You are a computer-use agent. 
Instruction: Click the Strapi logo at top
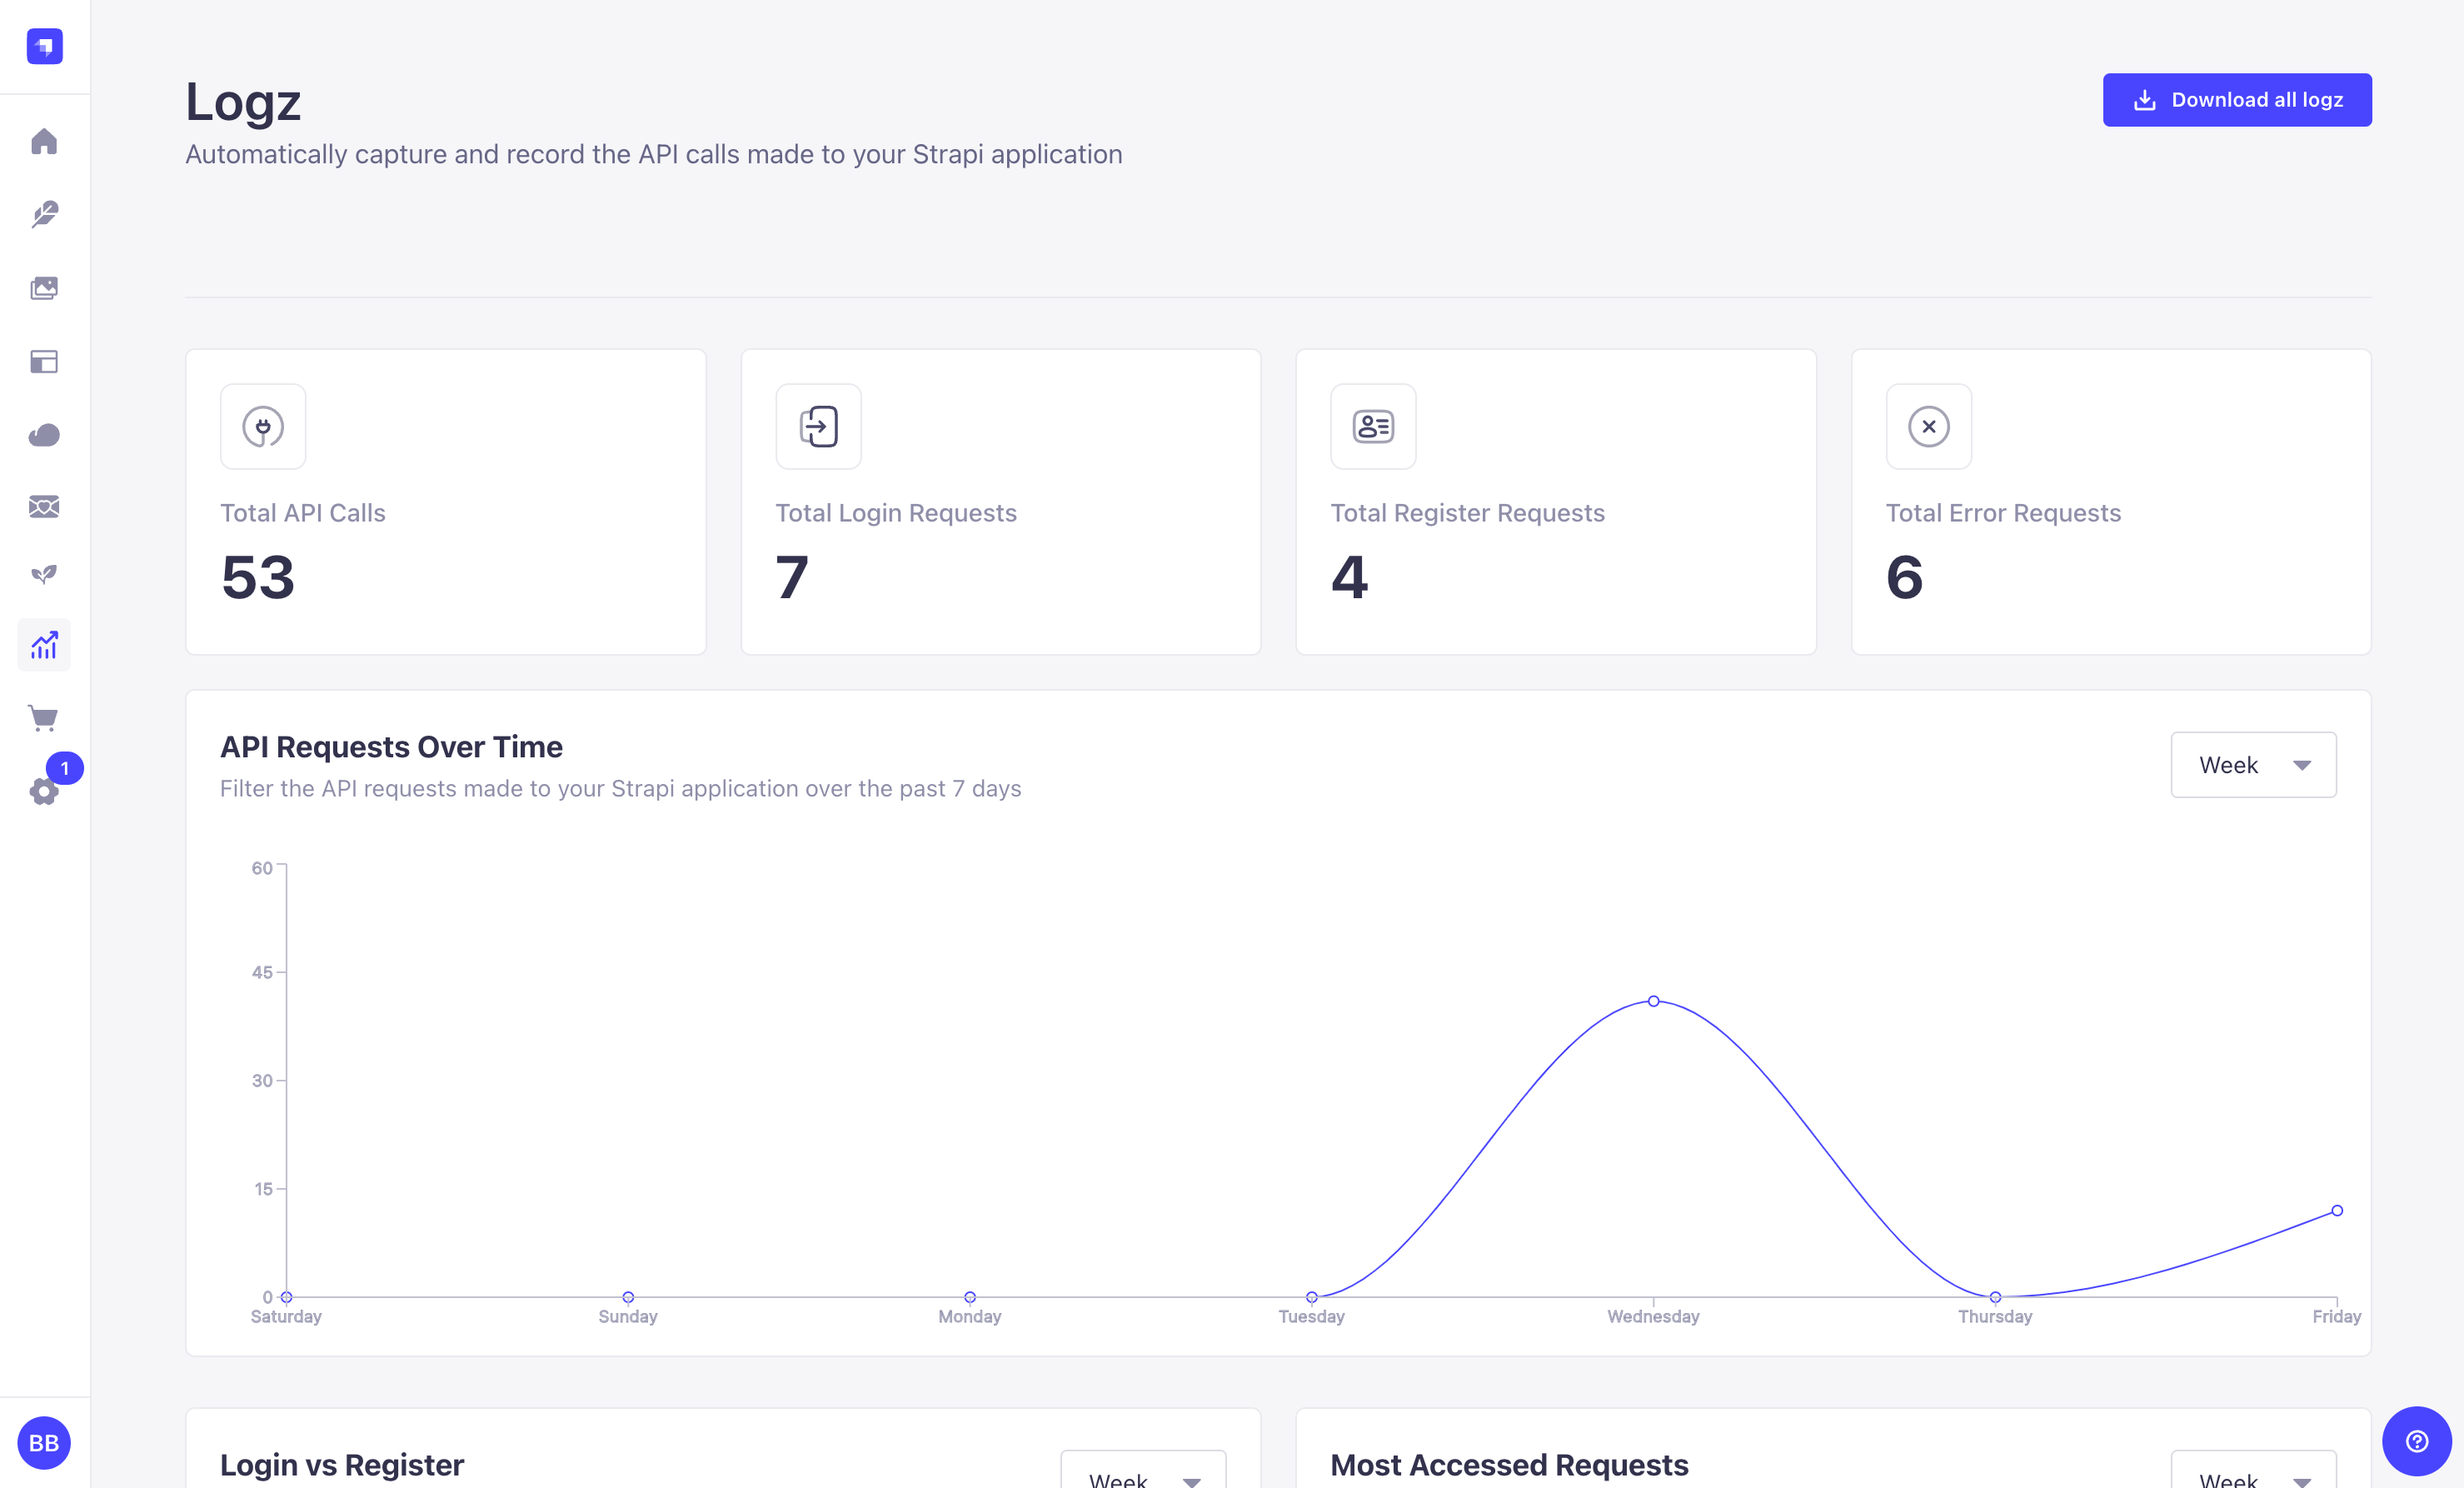tap(44, 46)
